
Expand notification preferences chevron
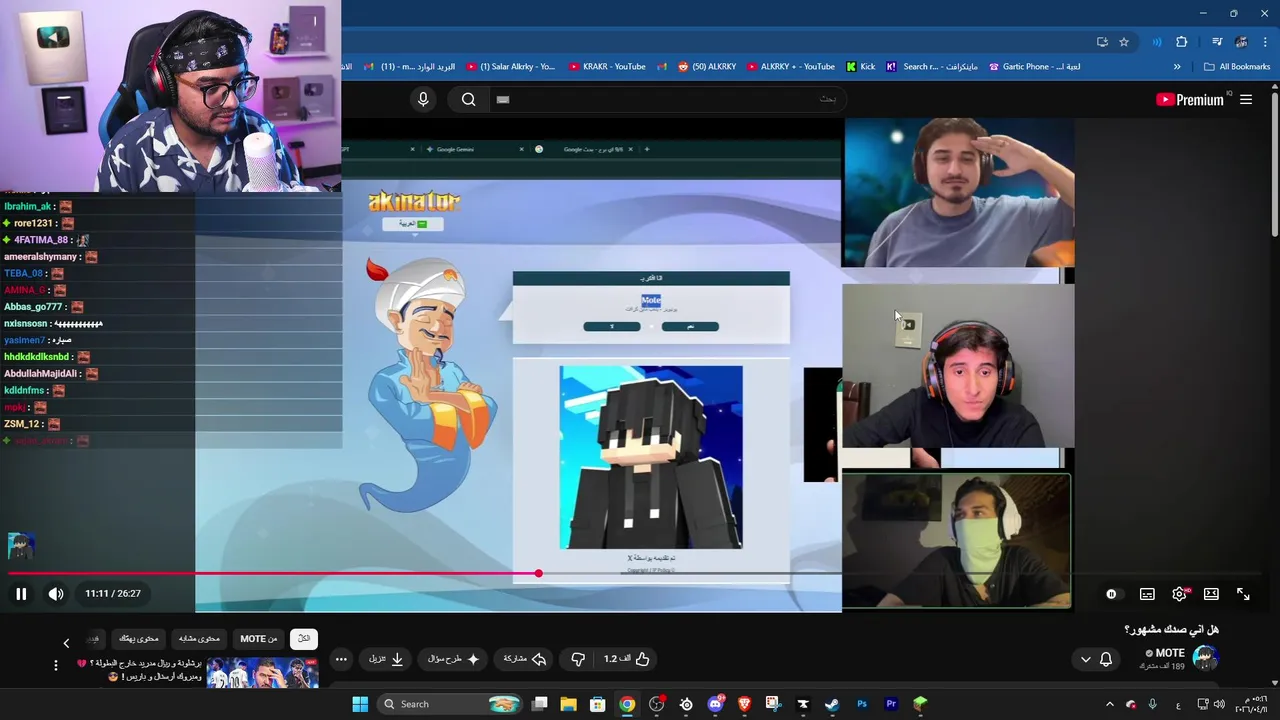pos(1086,659)
